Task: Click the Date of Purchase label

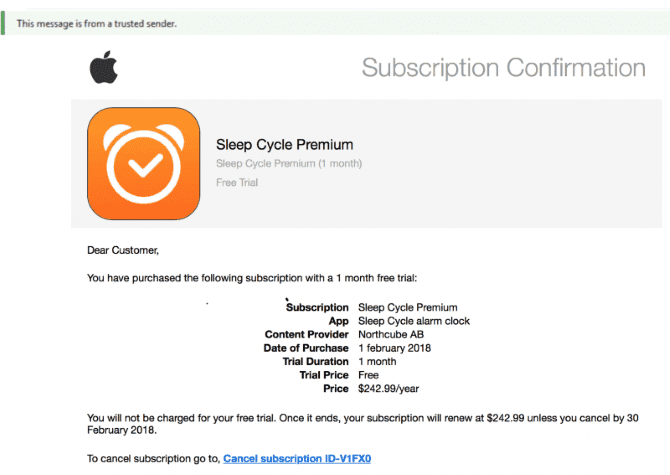Action: pos(306,348)
